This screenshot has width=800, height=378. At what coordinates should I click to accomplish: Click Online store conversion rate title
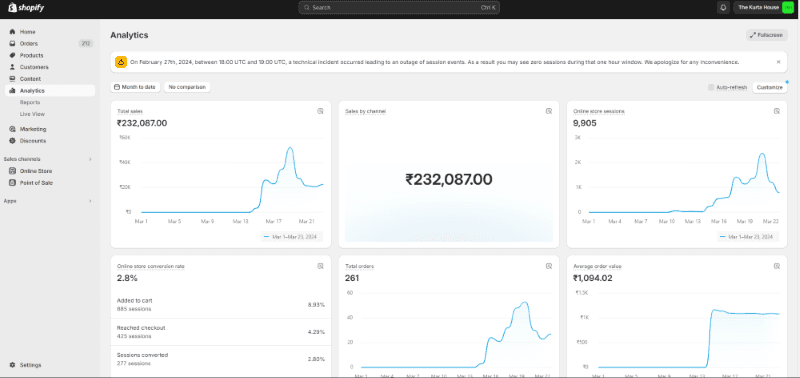(151, 266)
